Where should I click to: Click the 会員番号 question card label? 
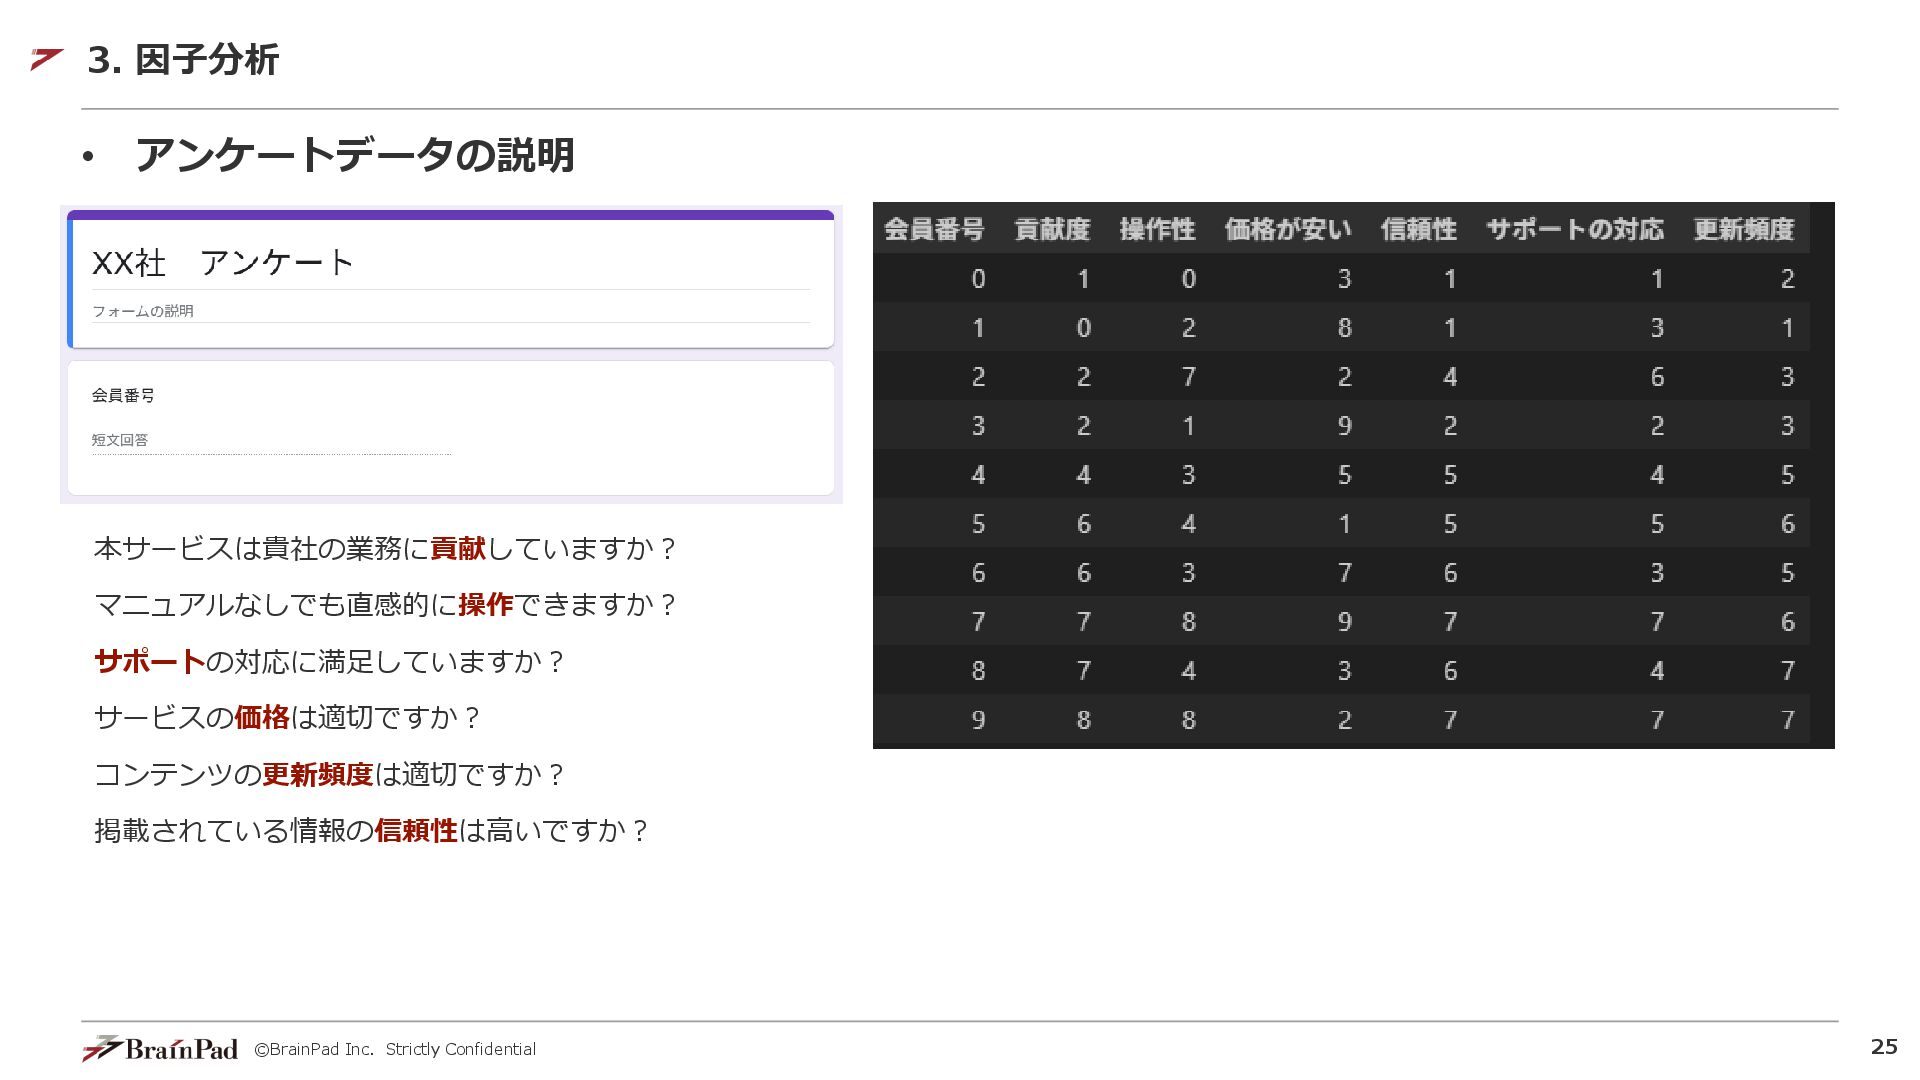click(x=123, y=395)
